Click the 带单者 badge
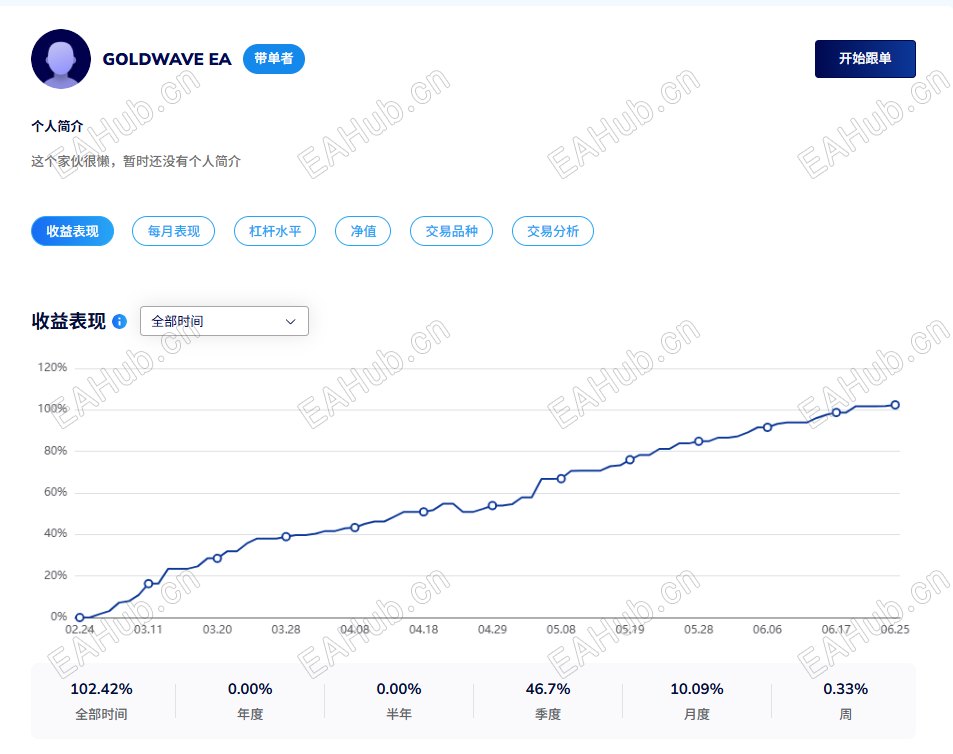The height and width of the screenshot is (754, 953). tap(274, 59)
